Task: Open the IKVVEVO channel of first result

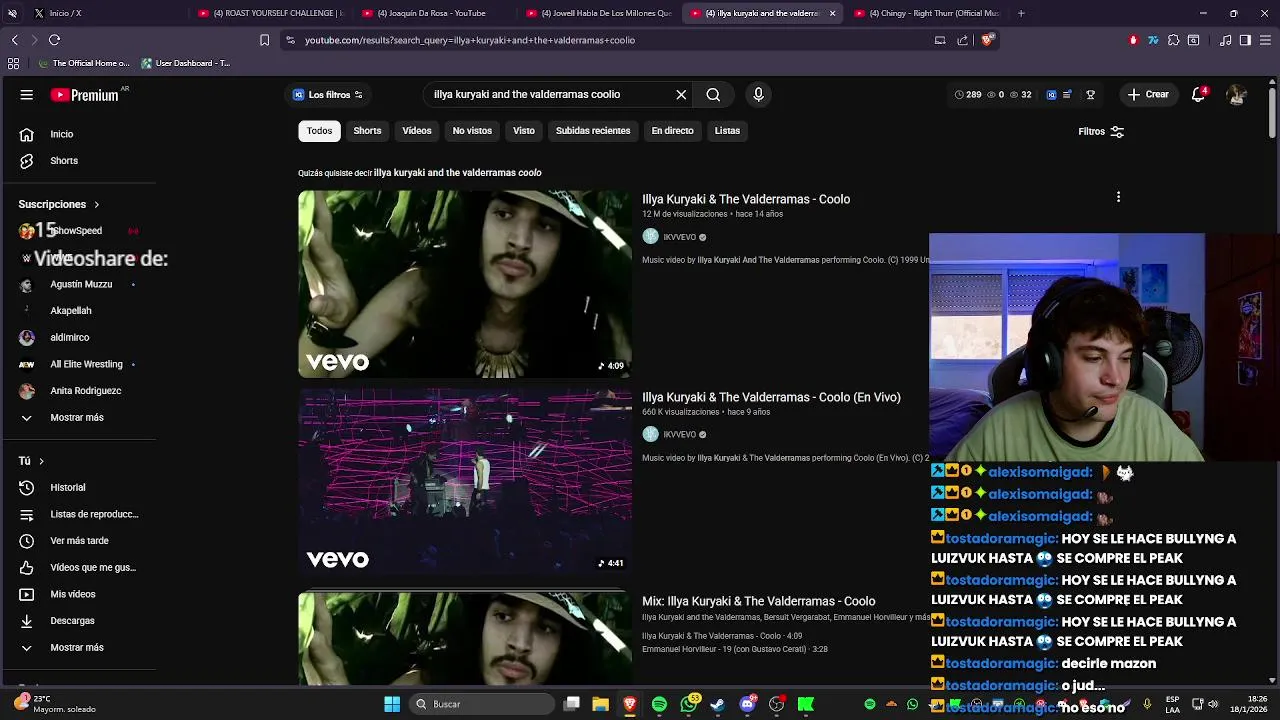Action: tap(679, 237)
